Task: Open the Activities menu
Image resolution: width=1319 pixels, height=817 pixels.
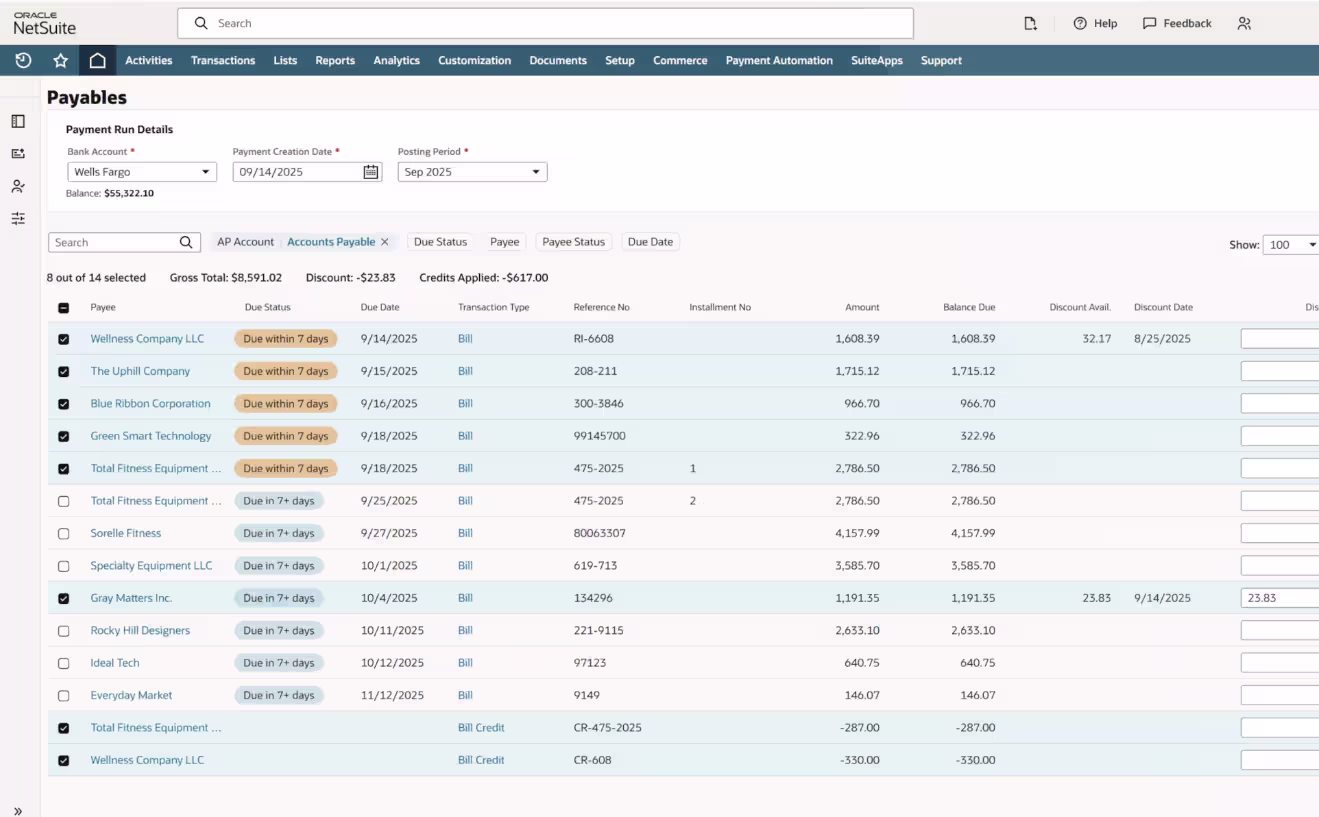Action: pyautogui.click(x=149, y=60)
